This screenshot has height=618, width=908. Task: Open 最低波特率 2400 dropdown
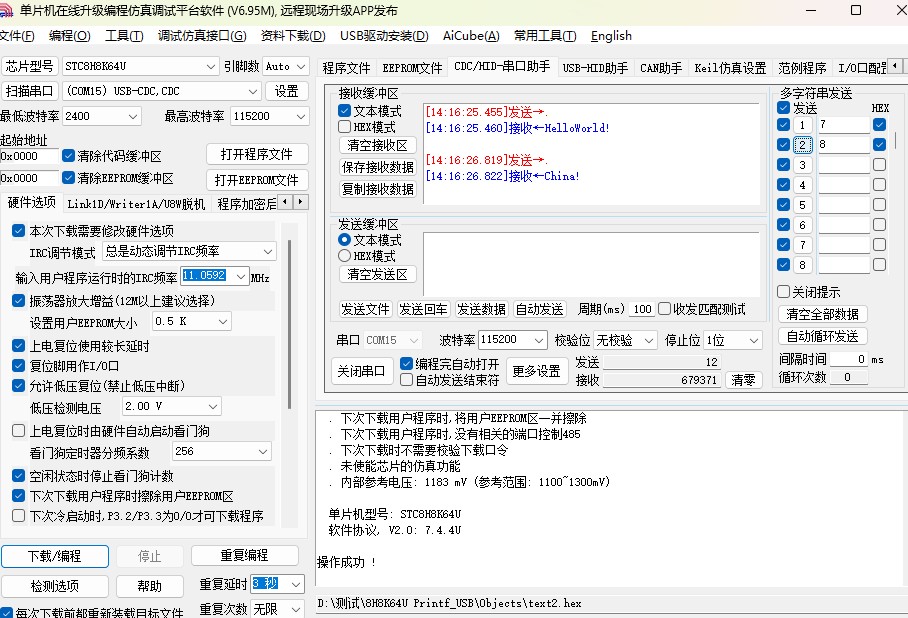[x=133, y=116]
